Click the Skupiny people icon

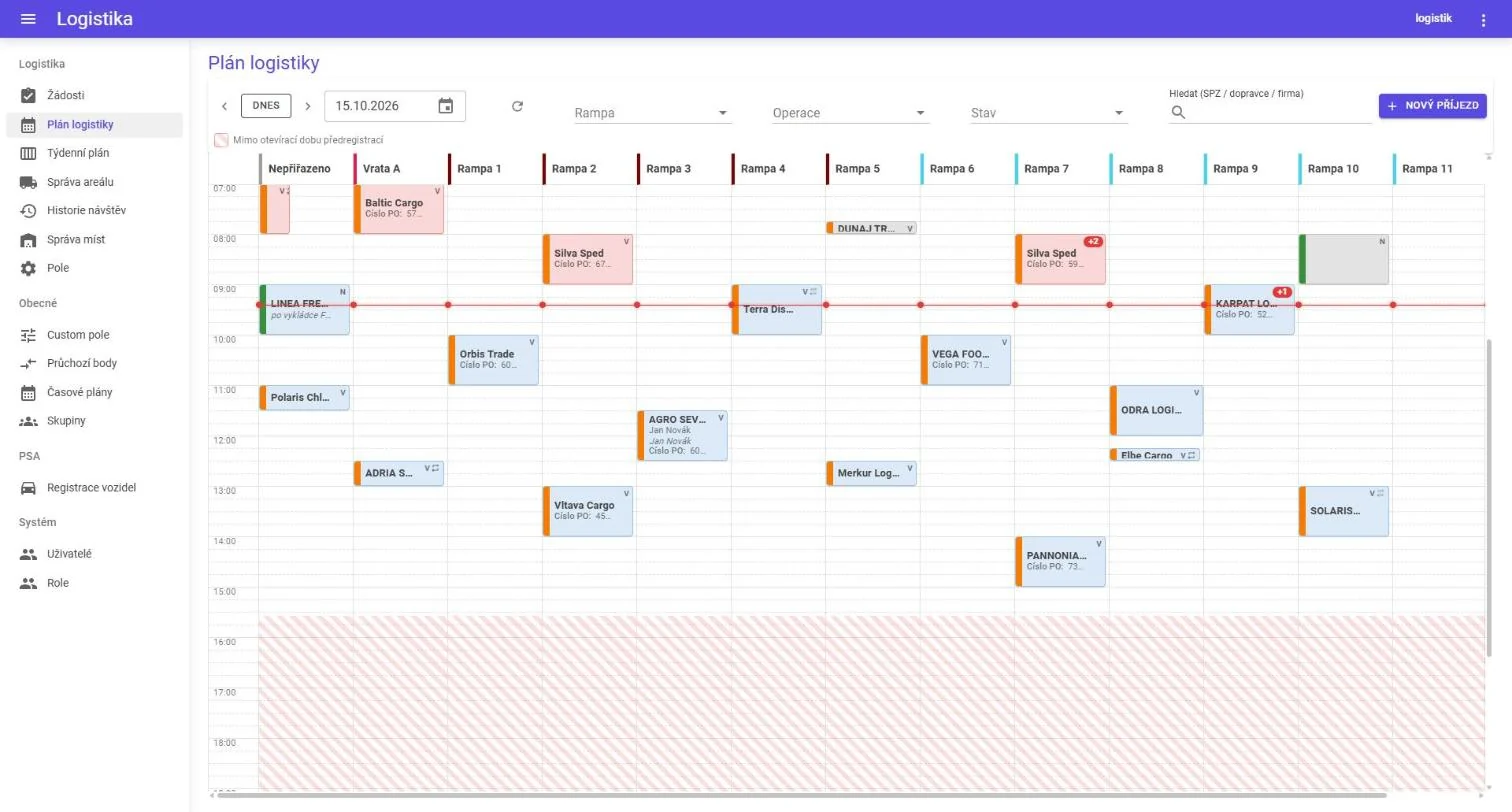(x=28, y=421)
